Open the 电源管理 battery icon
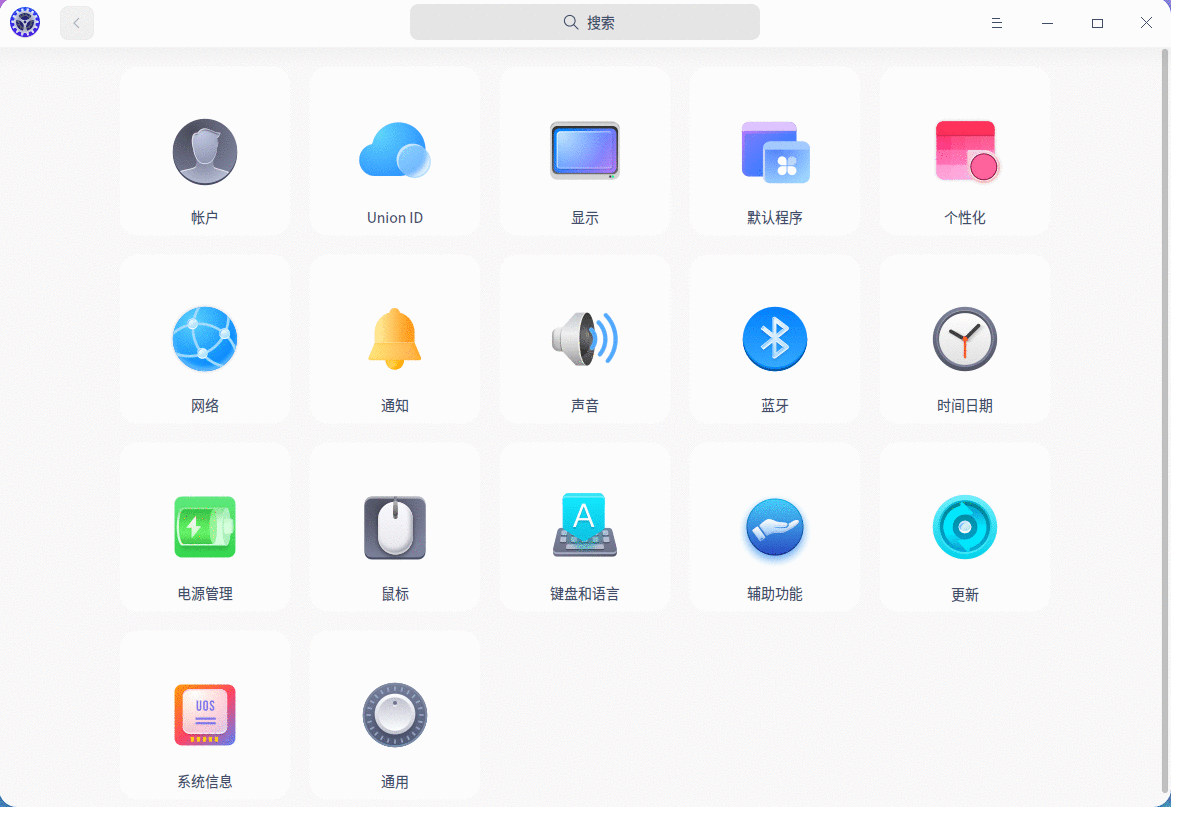 [205, 527]
